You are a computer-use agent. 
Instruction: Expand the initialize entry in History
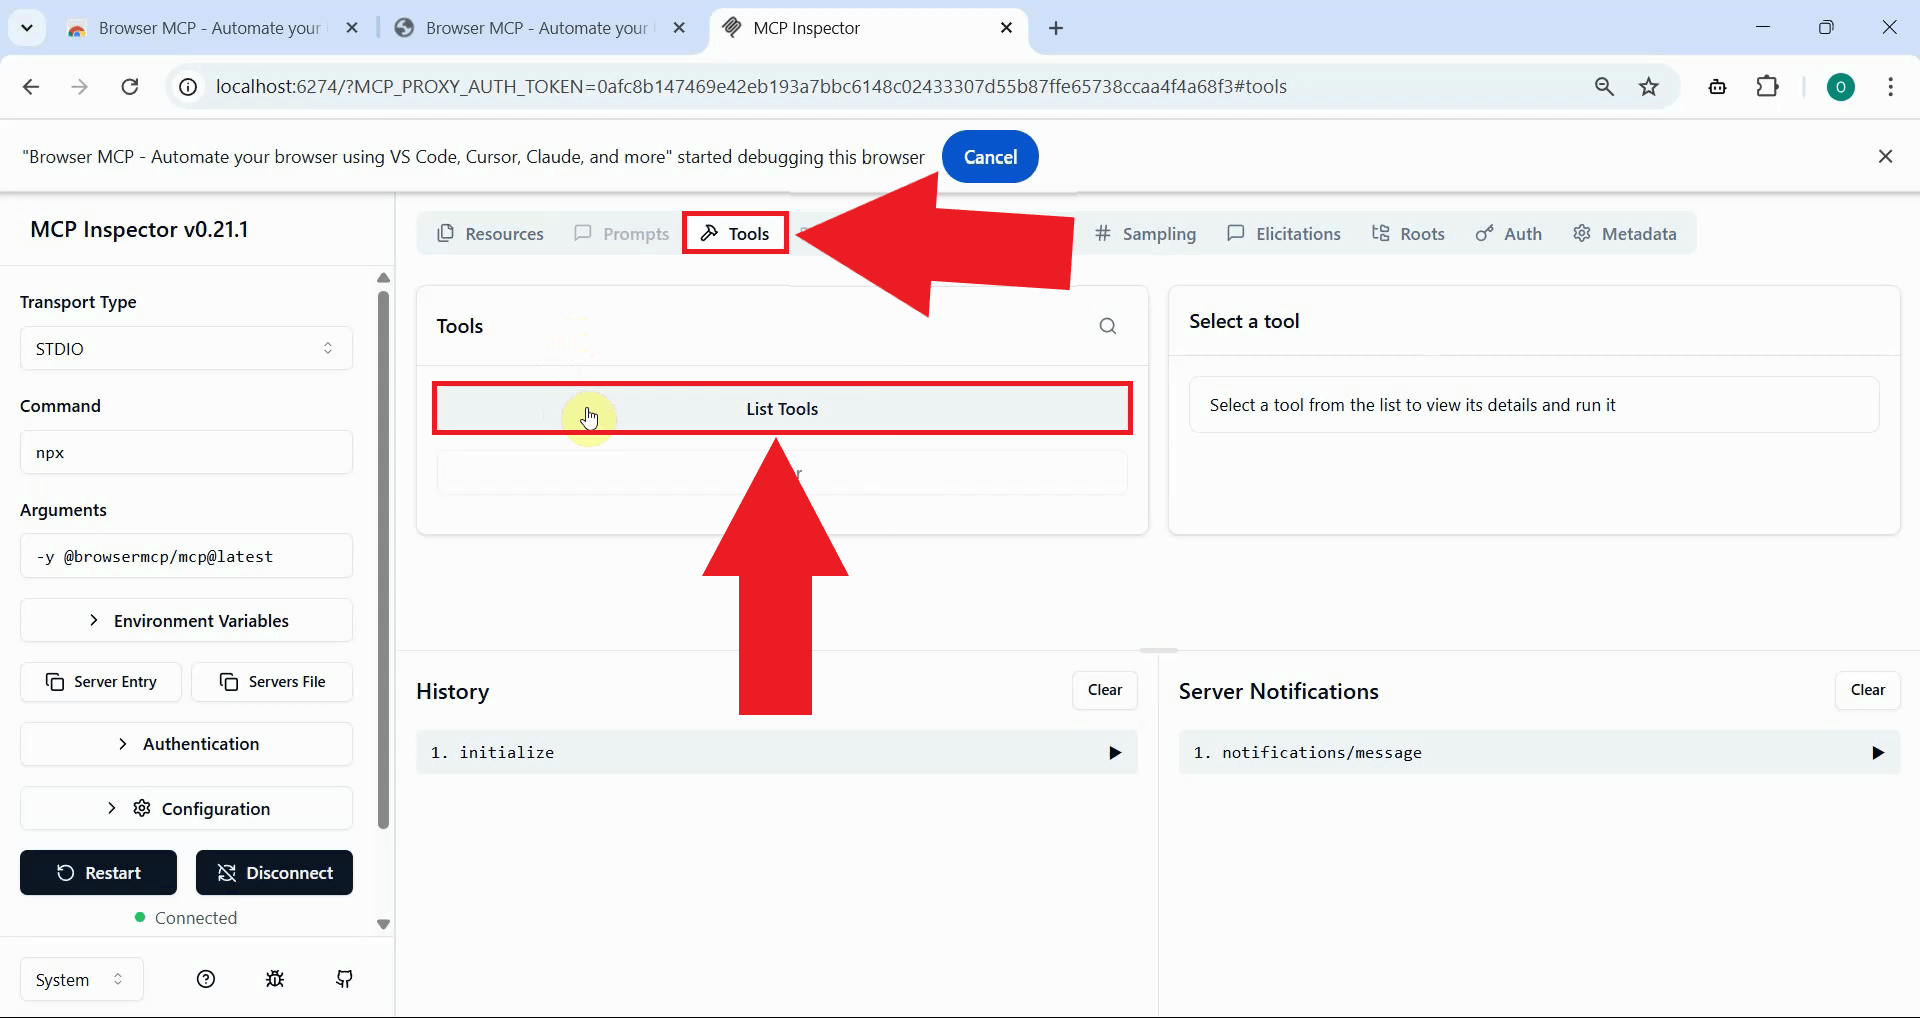tap(1114, 752)
